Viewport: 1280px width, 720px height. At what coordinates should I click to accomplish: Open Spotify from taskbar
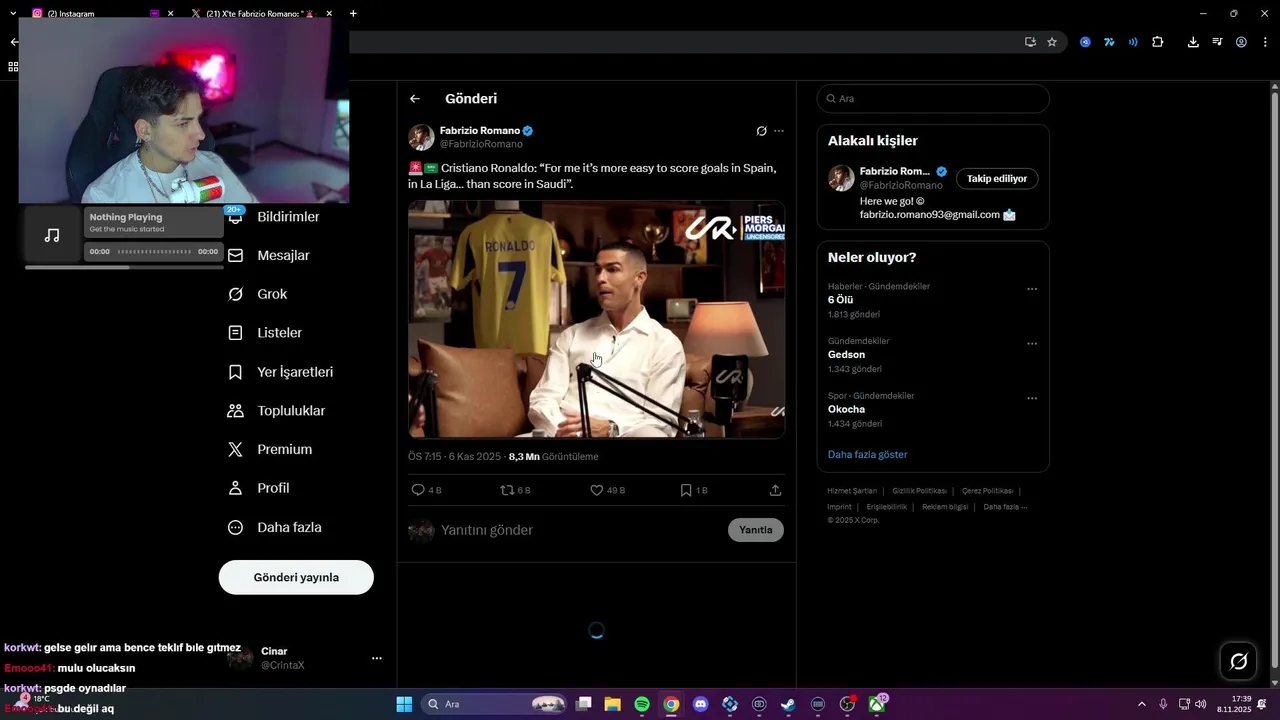pyautogui.click(x=642, y=704)
